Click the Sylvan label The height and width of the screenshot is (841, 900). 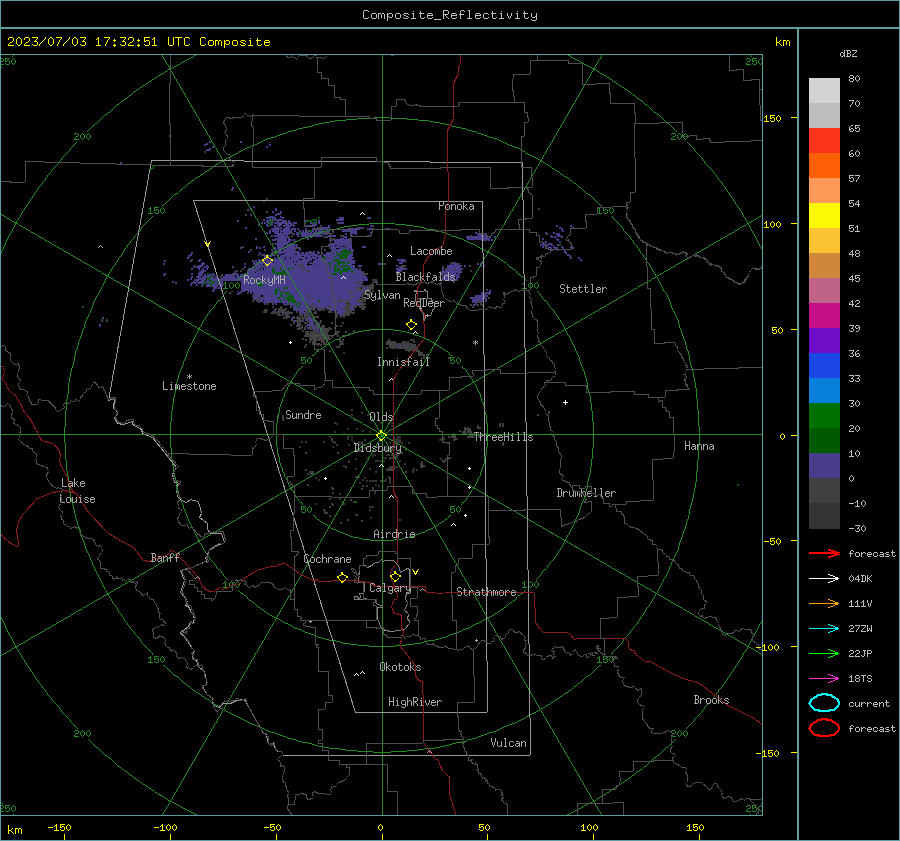[382, 295]
